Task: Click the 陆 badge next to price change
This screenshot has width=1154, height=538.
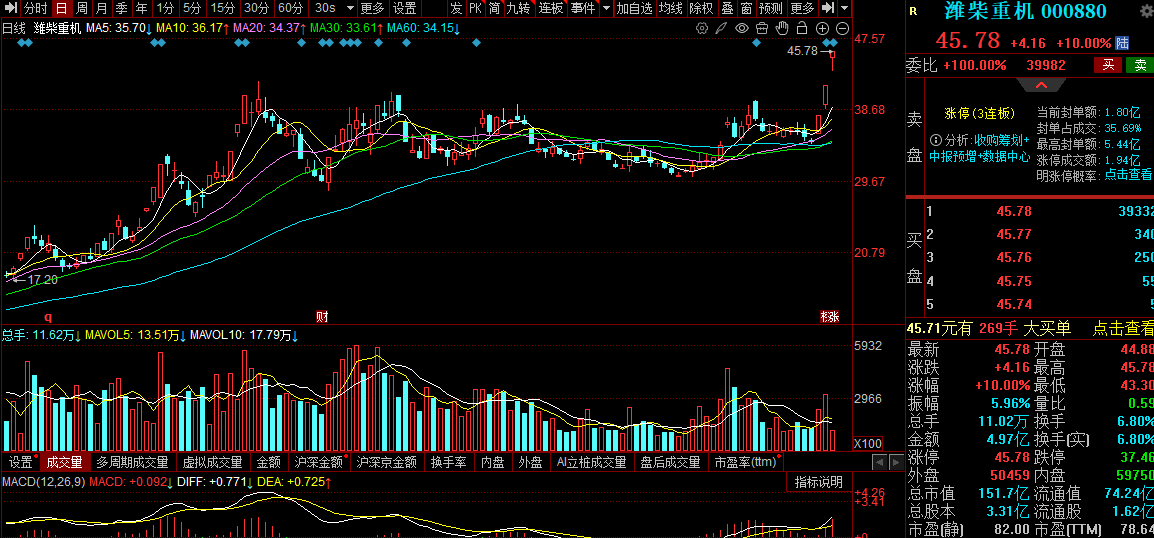Action: pos(1122,43)
